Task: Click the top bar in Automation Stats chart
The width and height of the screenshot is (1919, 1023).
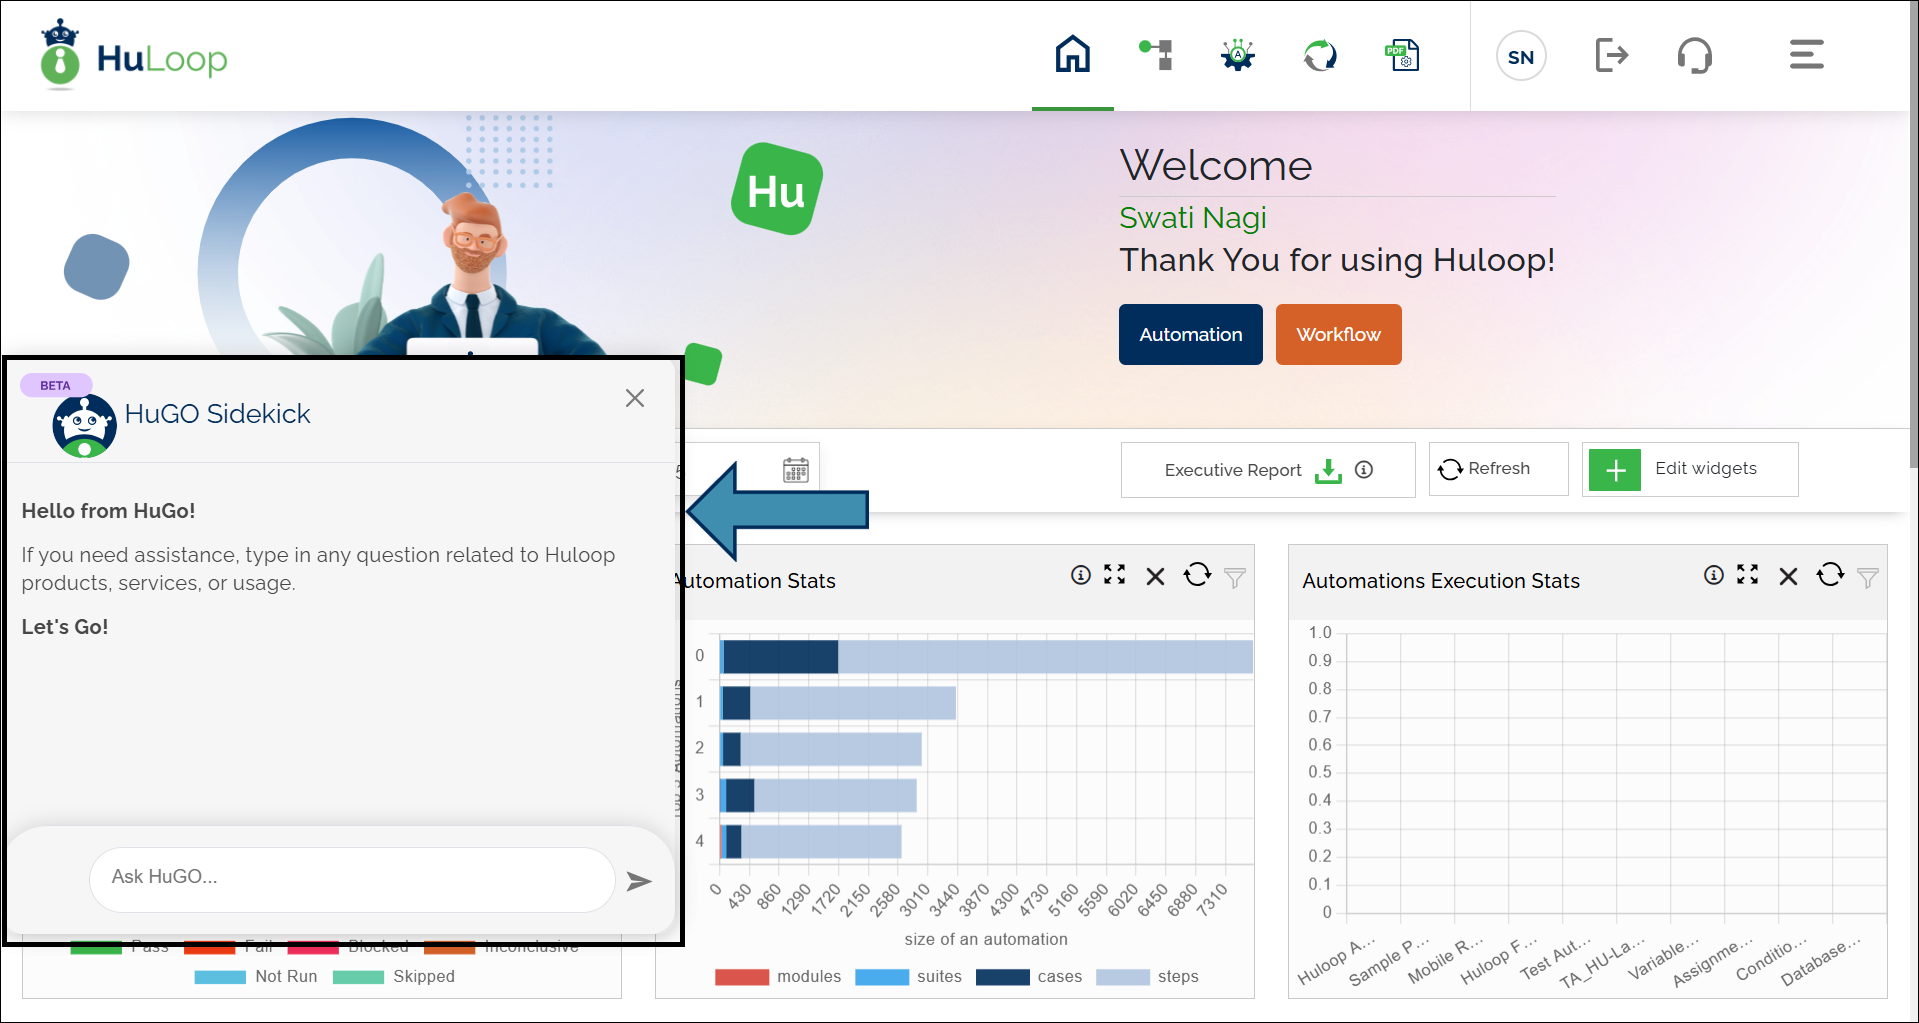Action: [x=986, y=657]
